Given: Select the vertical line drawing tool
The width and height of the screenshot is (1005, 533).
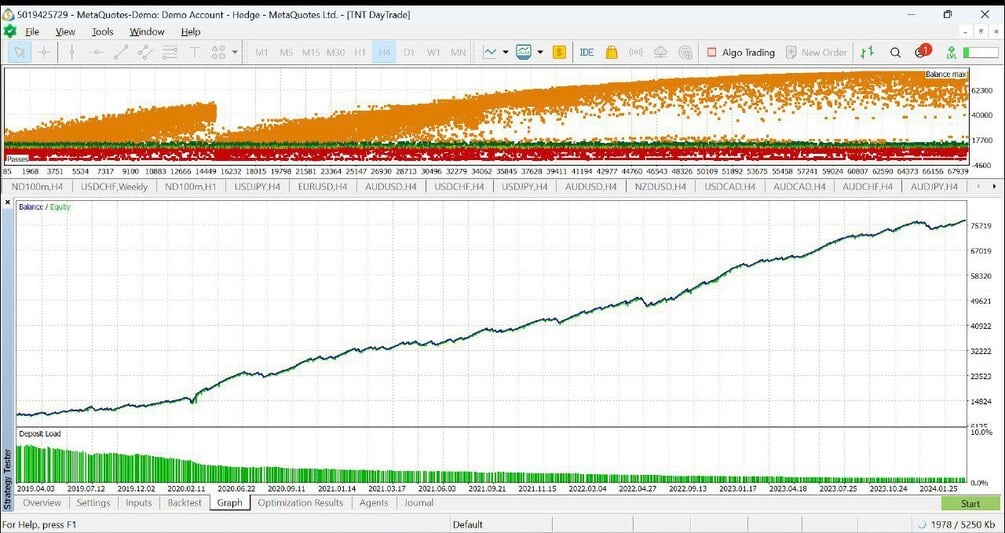Looking at the screenshot, I should 72,53.
